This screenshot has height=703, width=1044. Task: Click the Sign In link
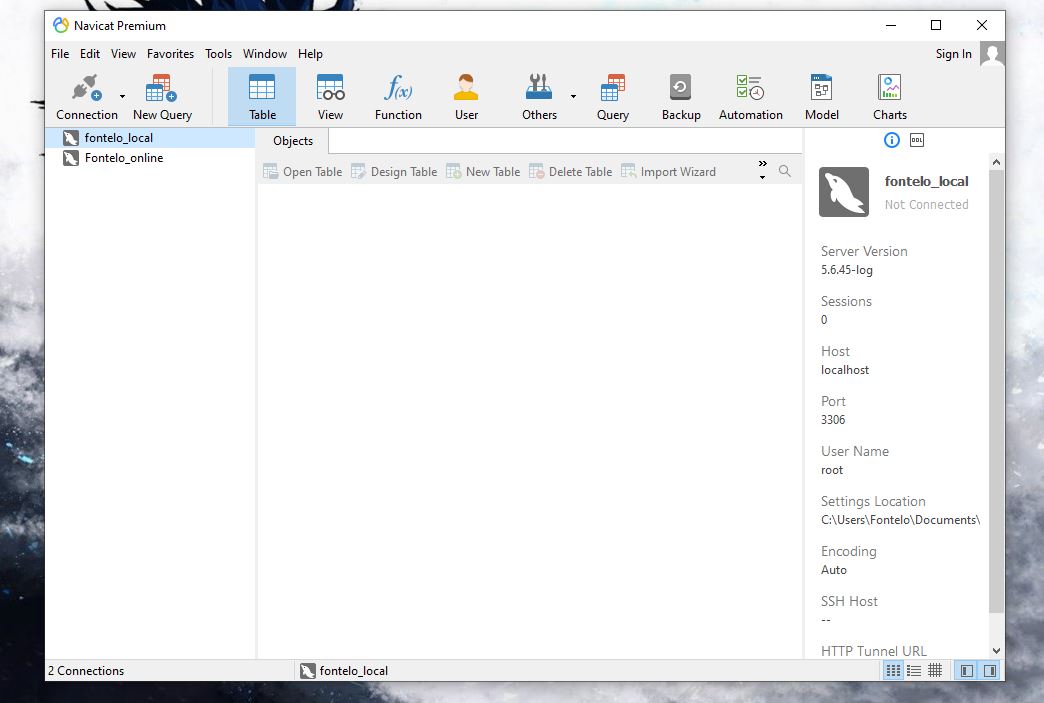[953, 54]
